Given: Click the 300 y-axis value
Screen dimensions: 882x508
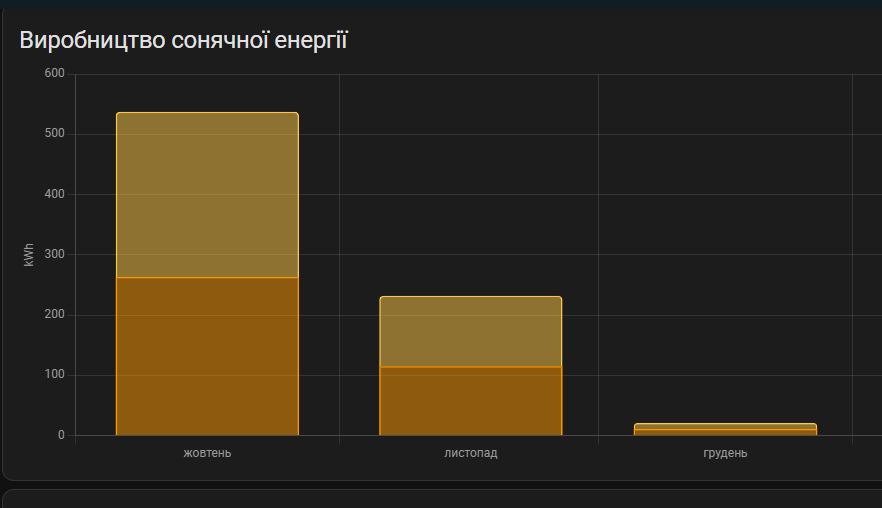Looking at the screenshot, I should pyautogui.click(x=55, y=254).
